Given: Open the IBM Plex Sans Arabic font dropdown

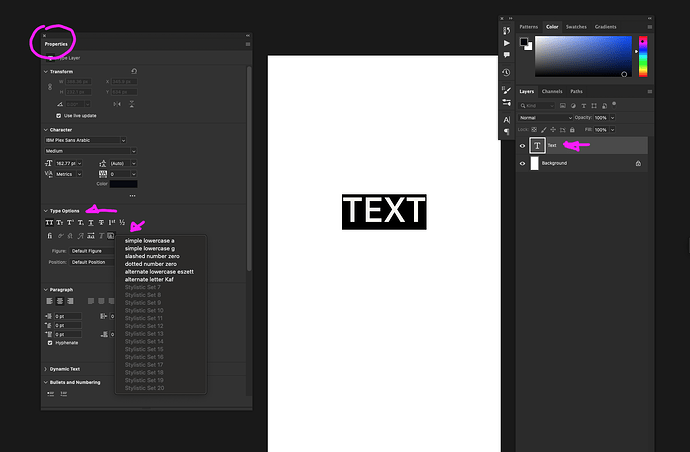Looking at the screenshot, I should click(85, 140).
